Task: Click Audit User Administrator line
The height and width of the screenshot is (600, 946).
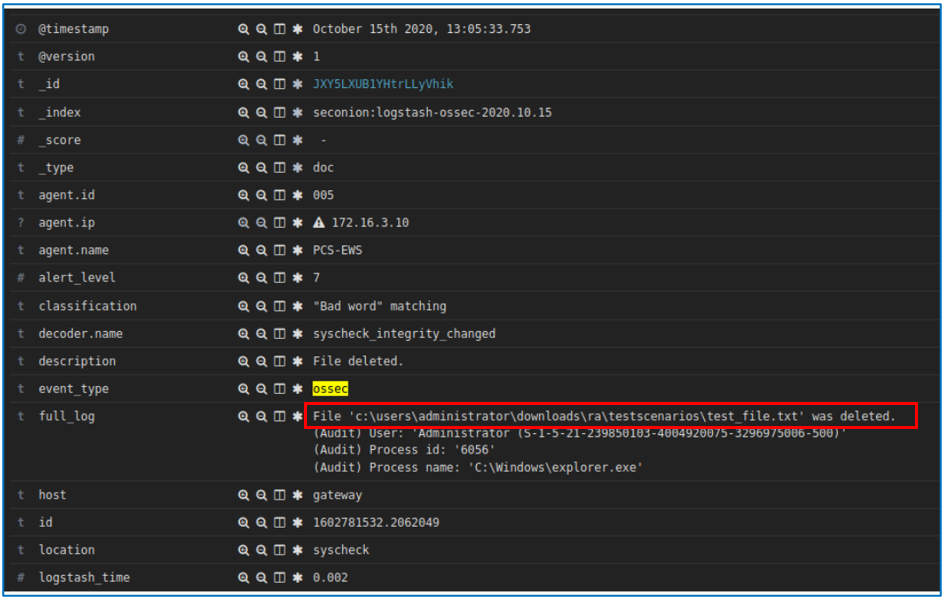Action: (x=579, y=433)
